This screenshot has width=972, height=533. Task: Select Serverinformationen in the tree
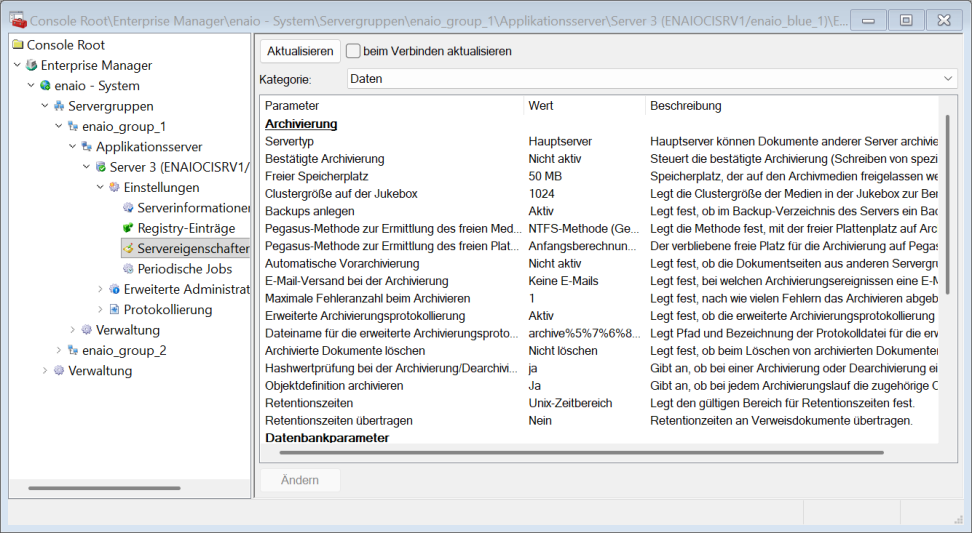(192, 208)
